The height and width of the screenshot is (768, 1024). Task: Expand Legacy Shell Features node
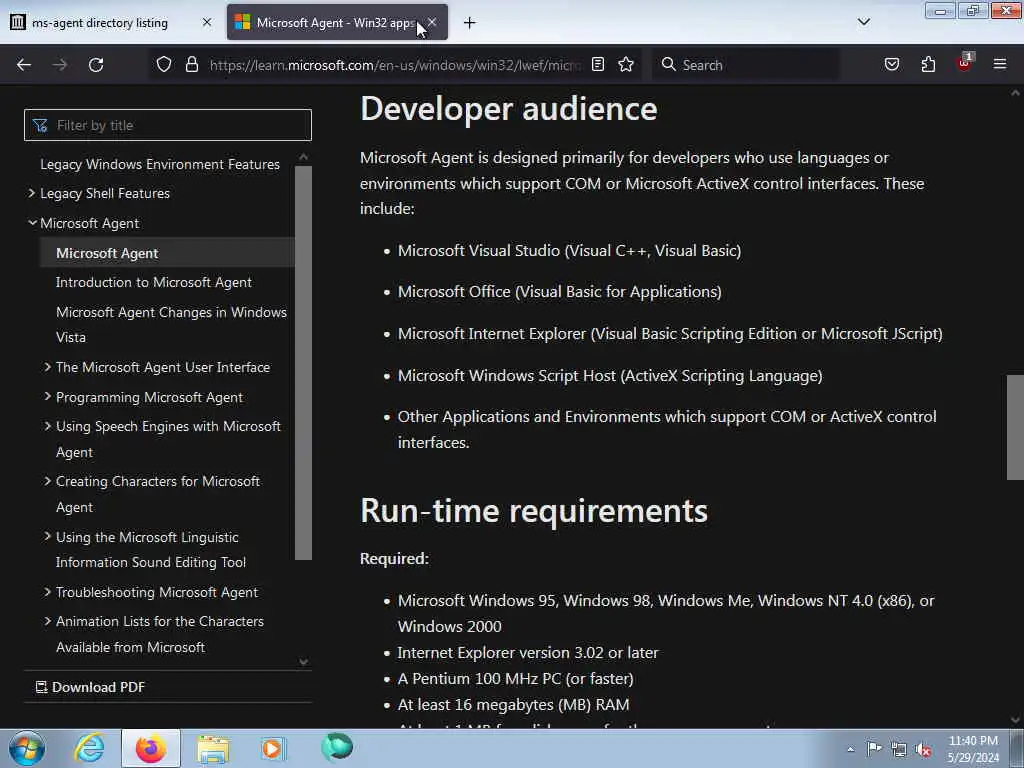point(31,193)
